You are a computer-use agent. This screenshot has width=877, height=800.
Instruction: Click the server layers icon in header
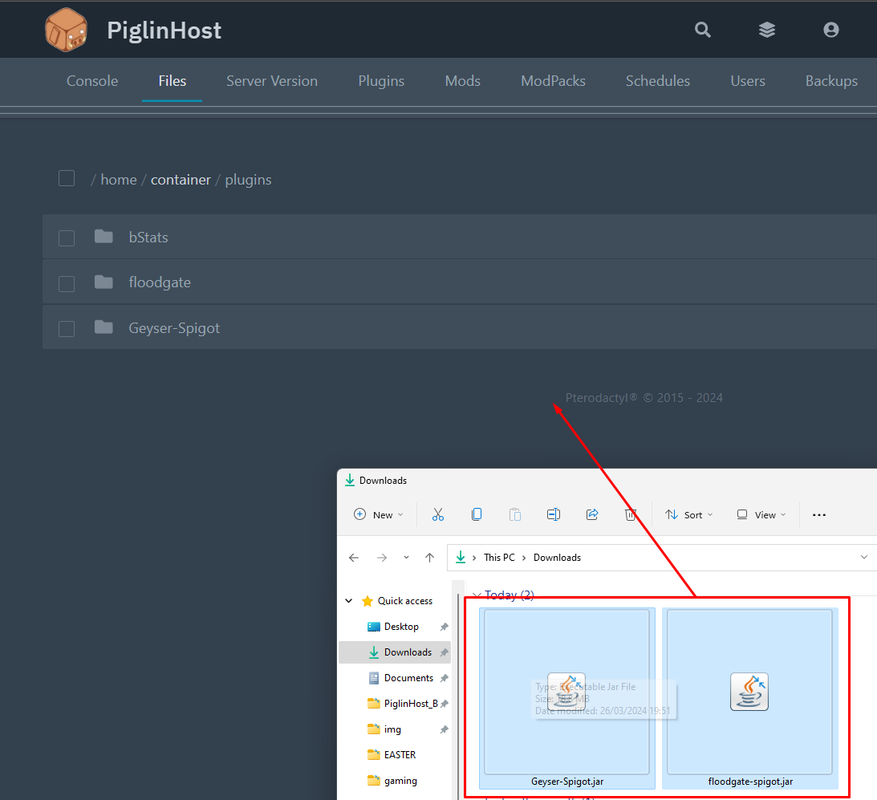coord(767,30)
